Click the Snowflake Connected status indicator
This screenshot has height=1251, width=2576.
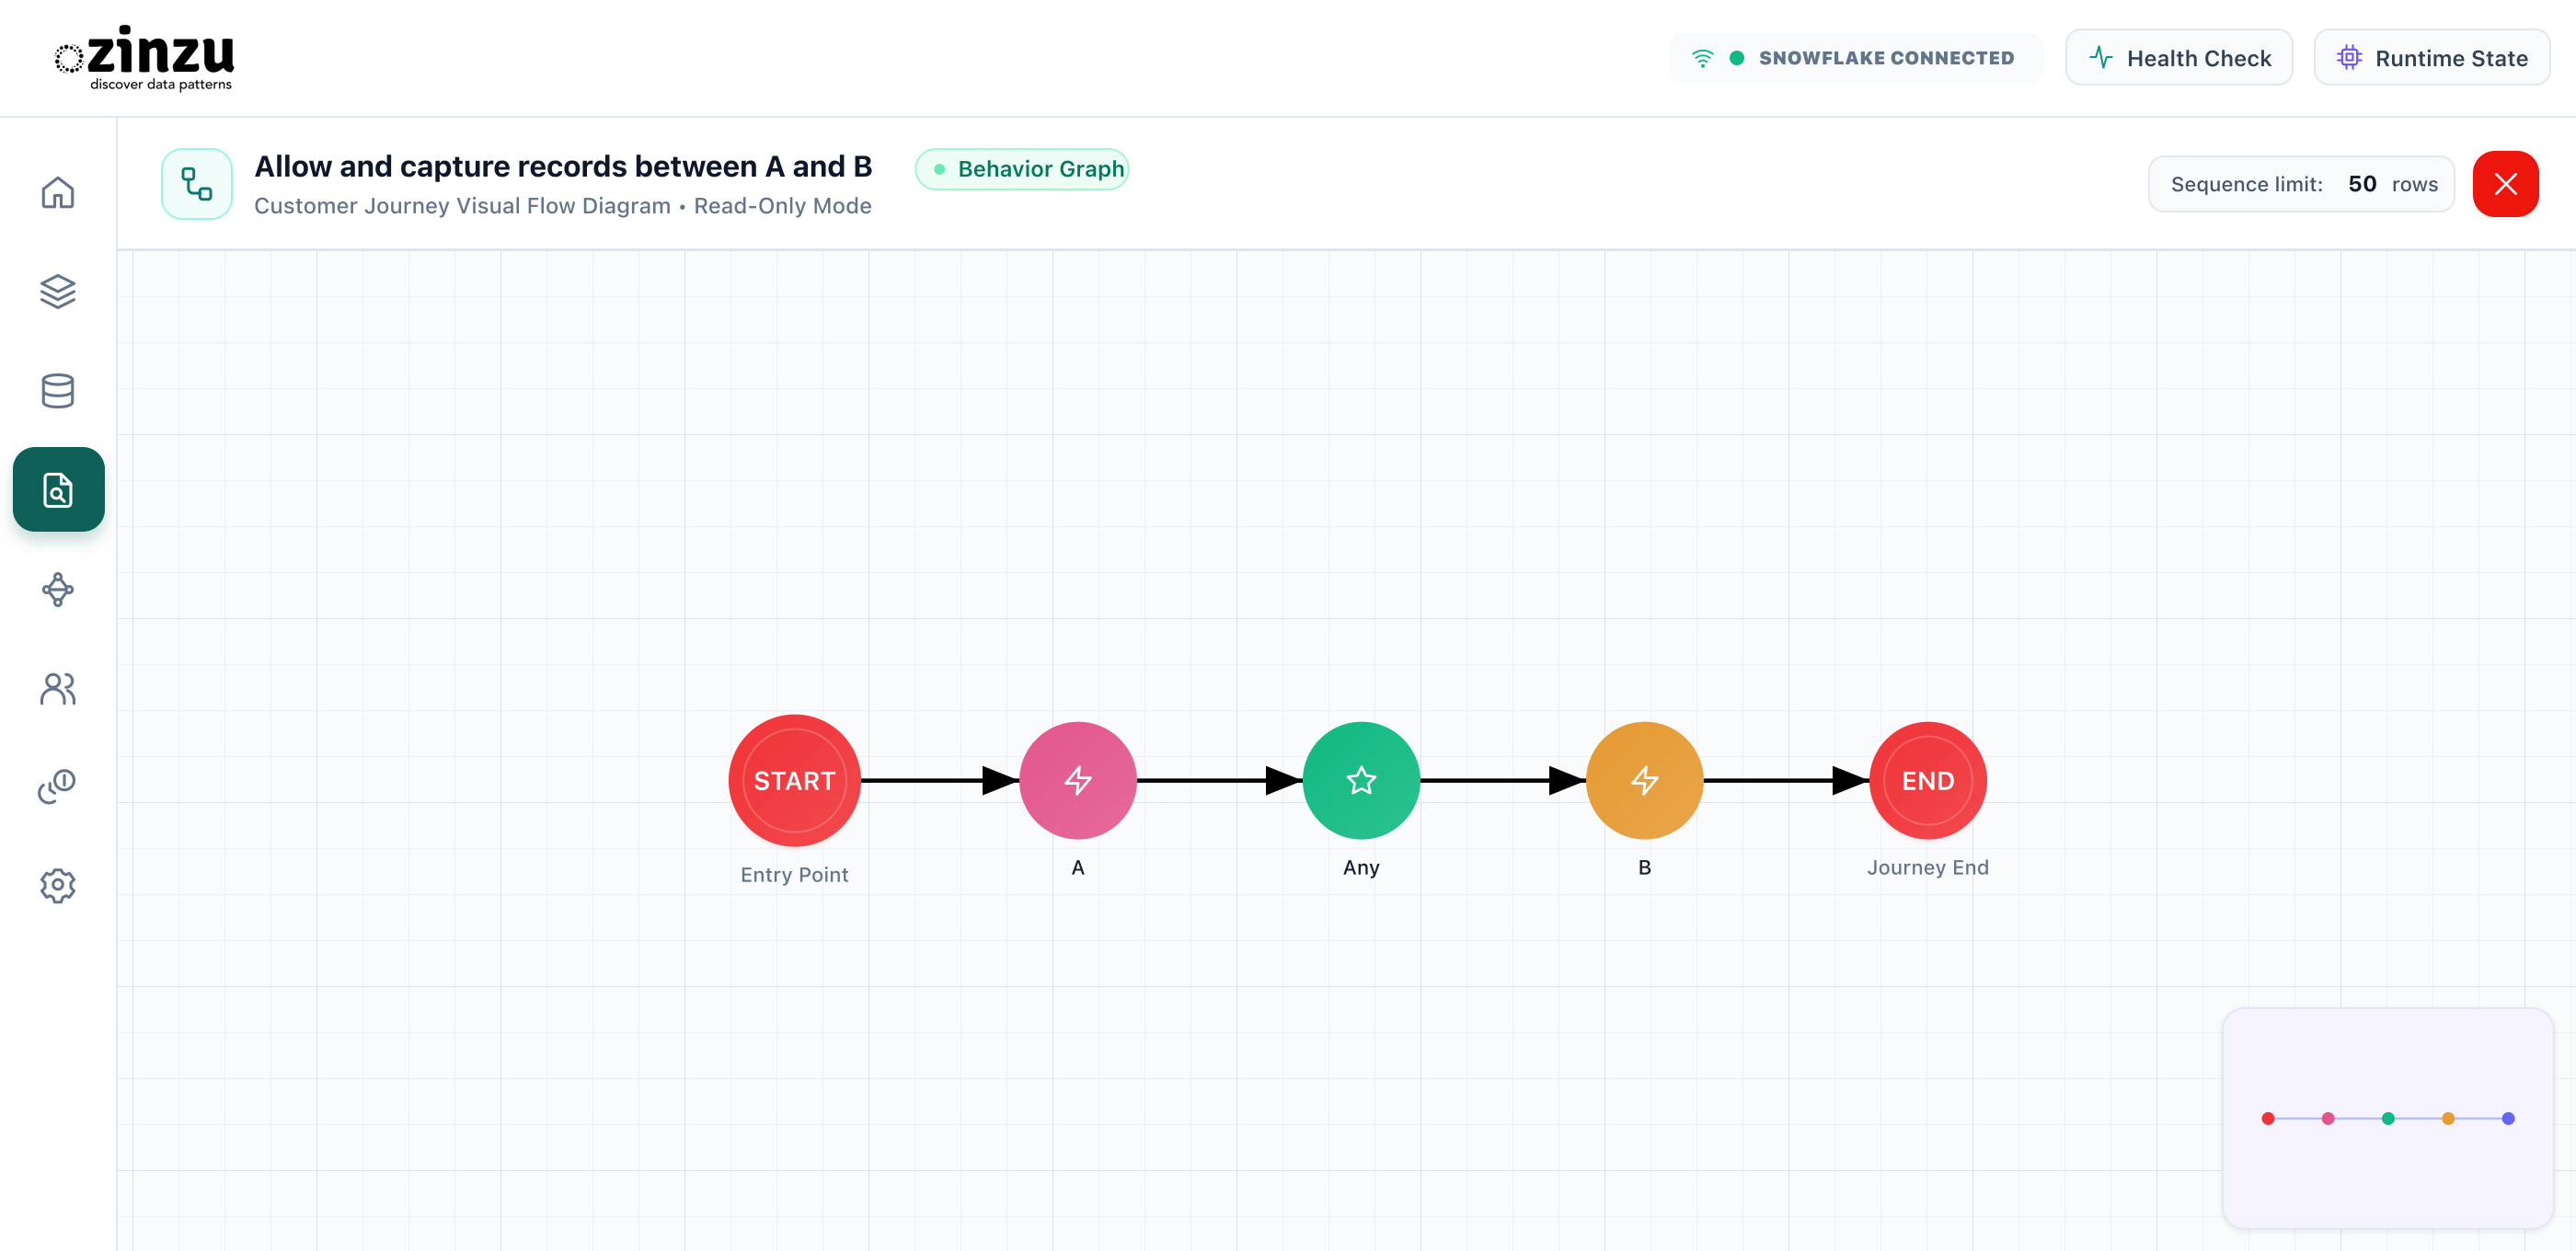pyautogui.click(x=1855, y=58)
